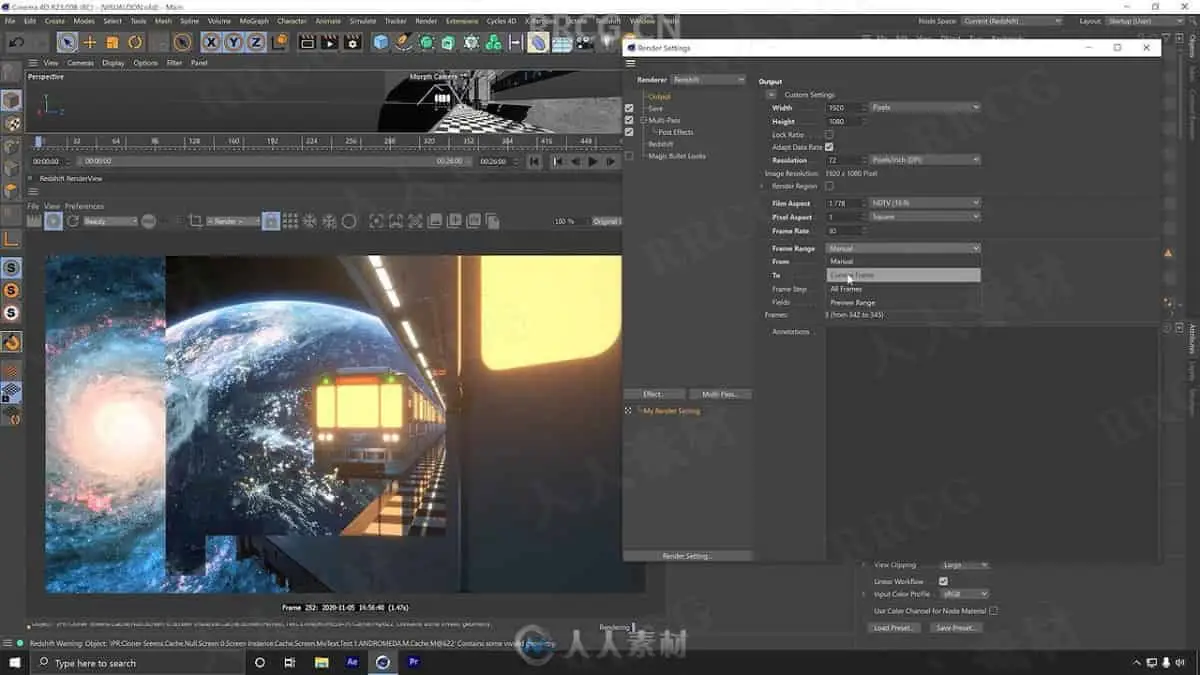Add a Cube primitive object

pos(381,42)
